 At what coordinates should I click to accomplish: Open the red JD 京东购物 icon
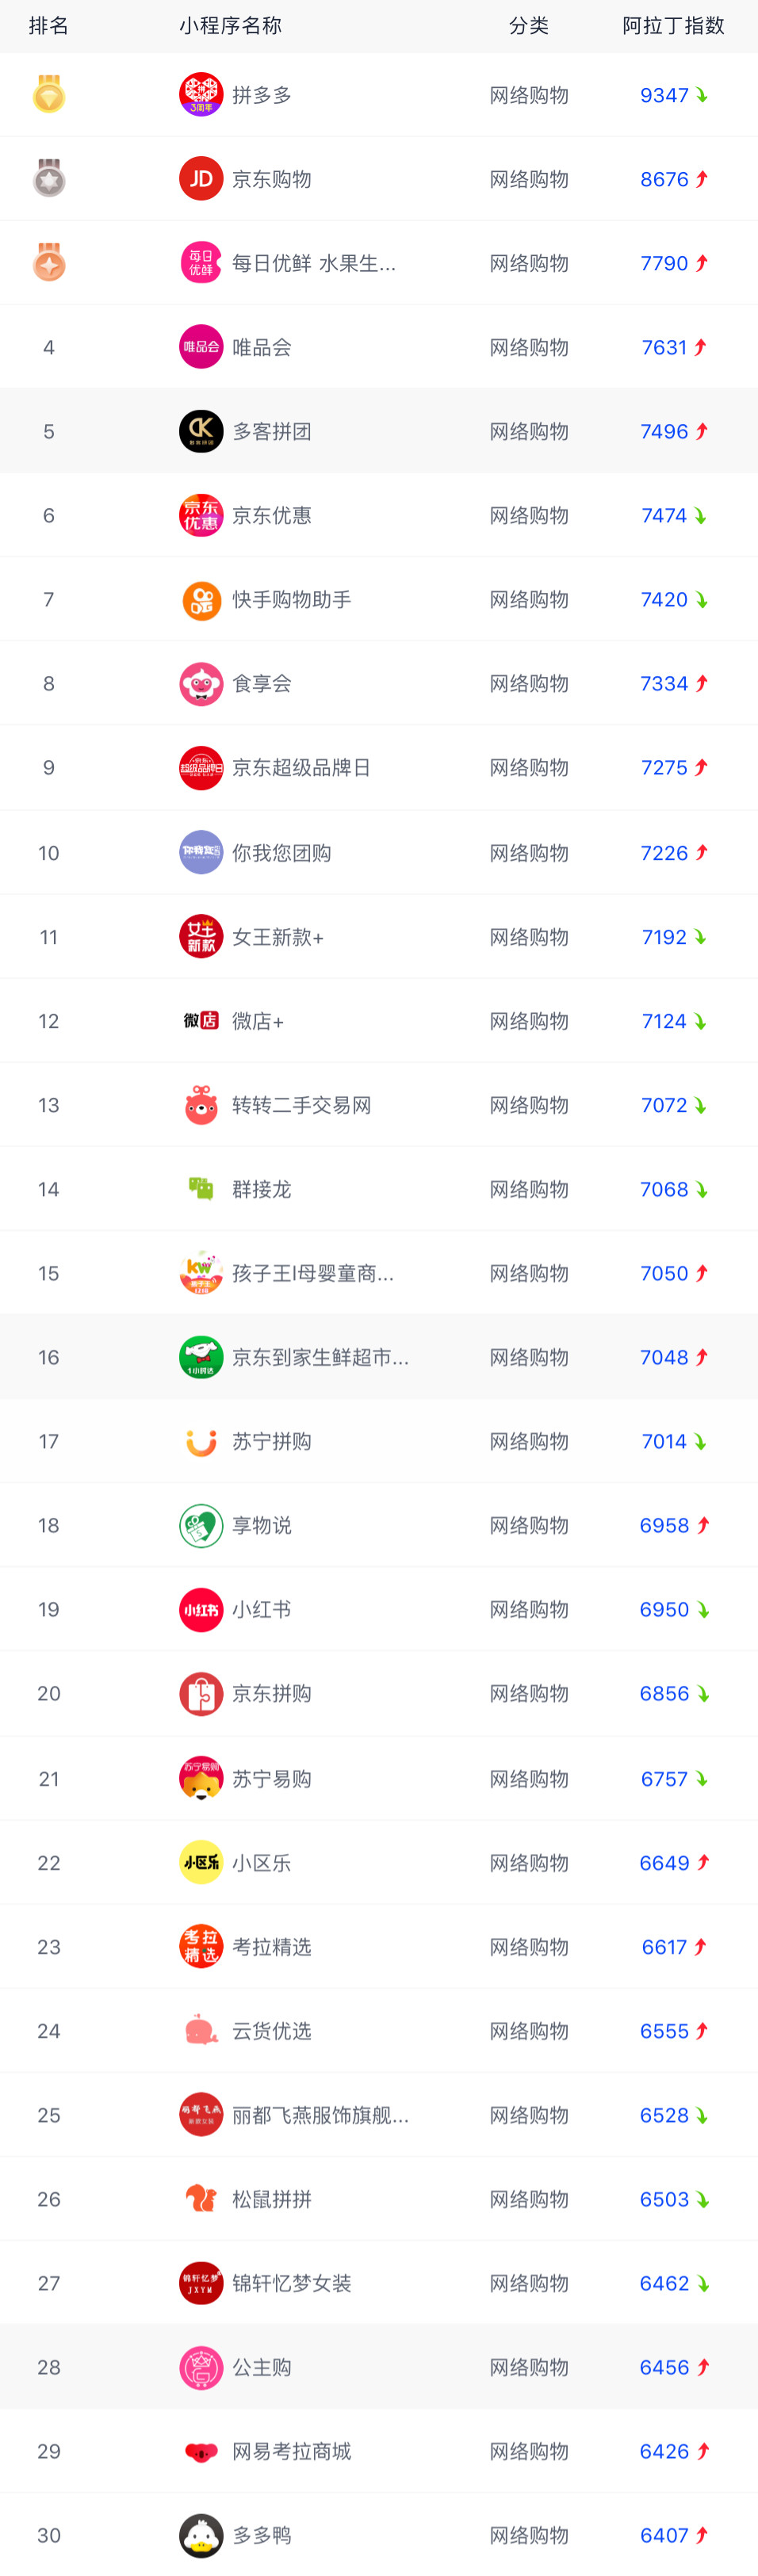201,179
